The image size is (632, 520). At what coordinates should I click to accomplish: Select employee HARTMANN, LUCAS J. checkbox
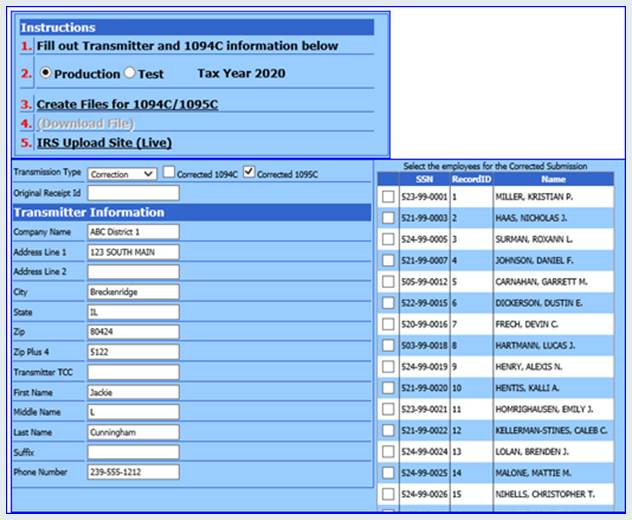tap(388, 345)
